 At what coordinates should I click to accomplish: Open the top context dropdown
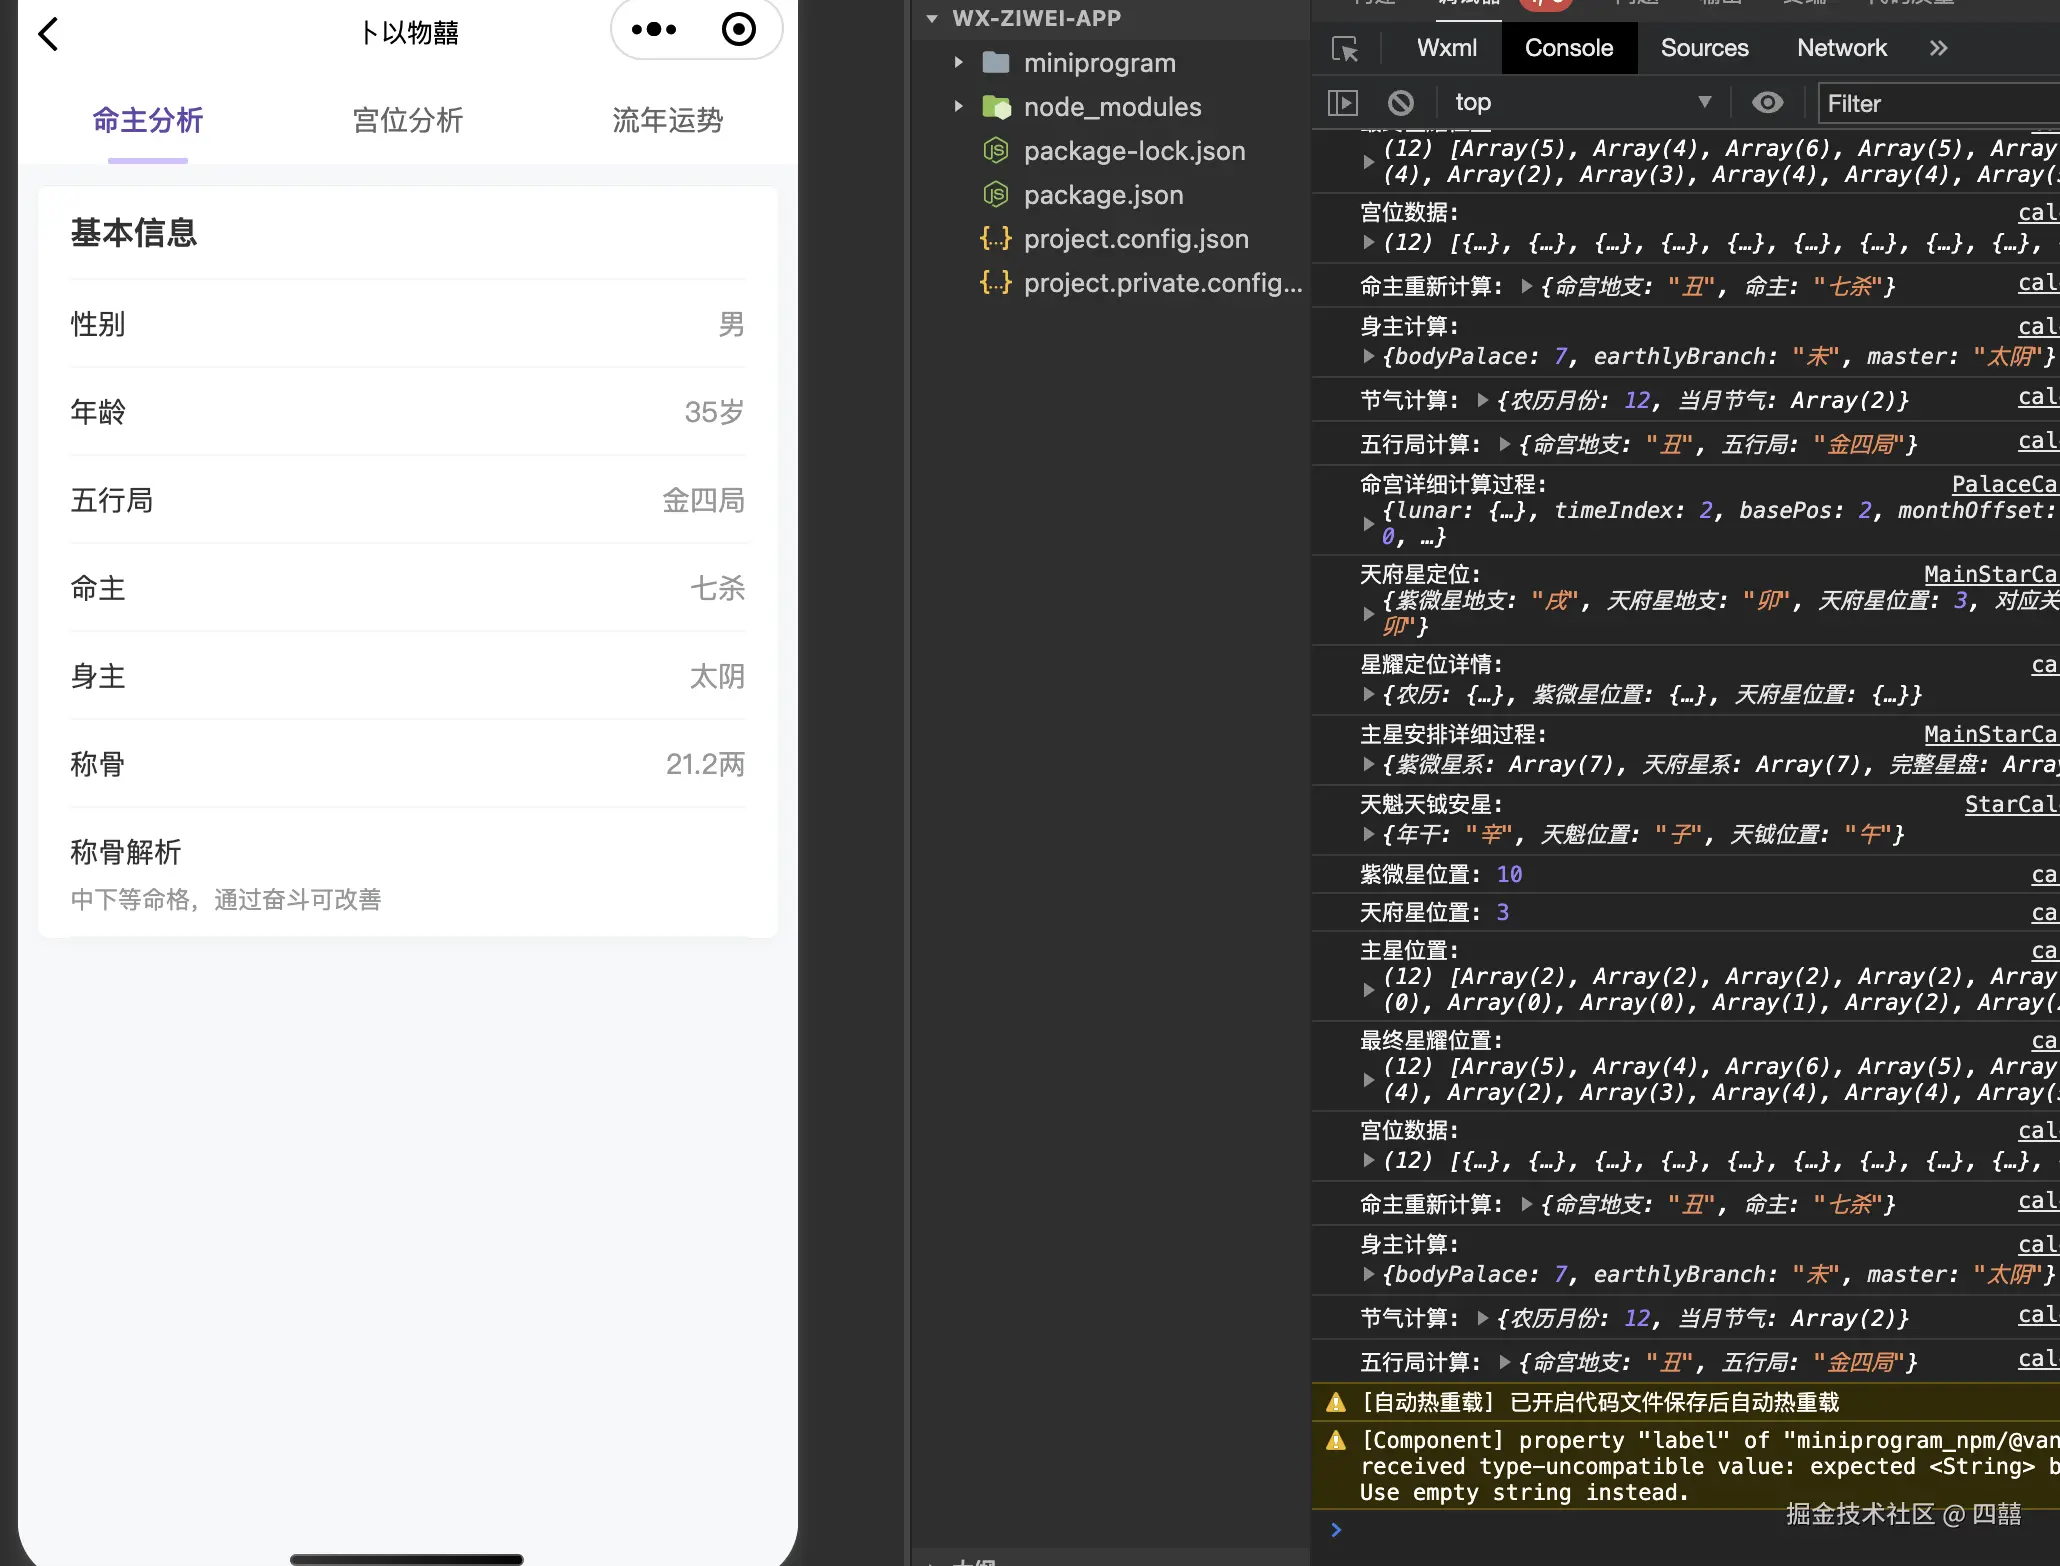pyautogui.click(x=1582, y=102)
